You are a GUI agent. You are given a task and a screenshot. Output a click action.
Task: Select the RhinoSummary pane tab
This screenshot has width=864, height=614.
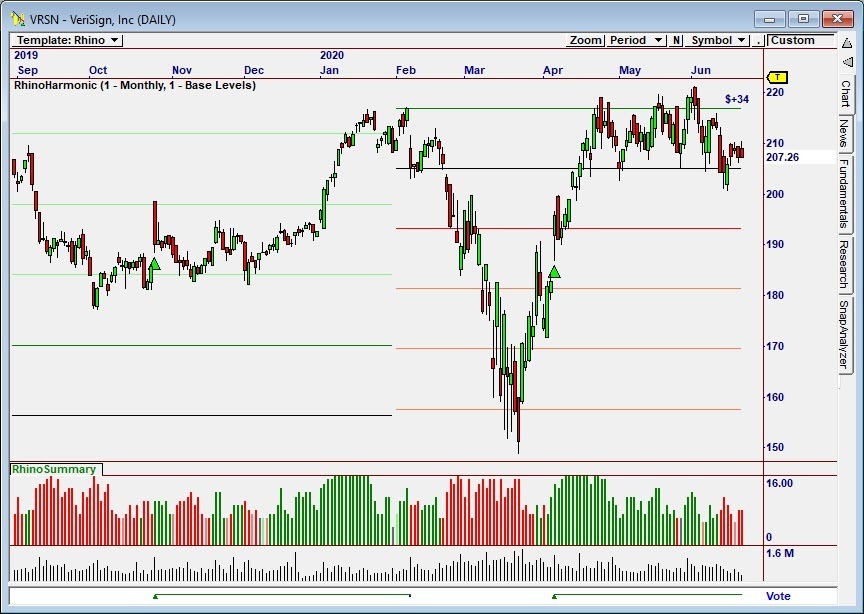click(x=54, y=469)
